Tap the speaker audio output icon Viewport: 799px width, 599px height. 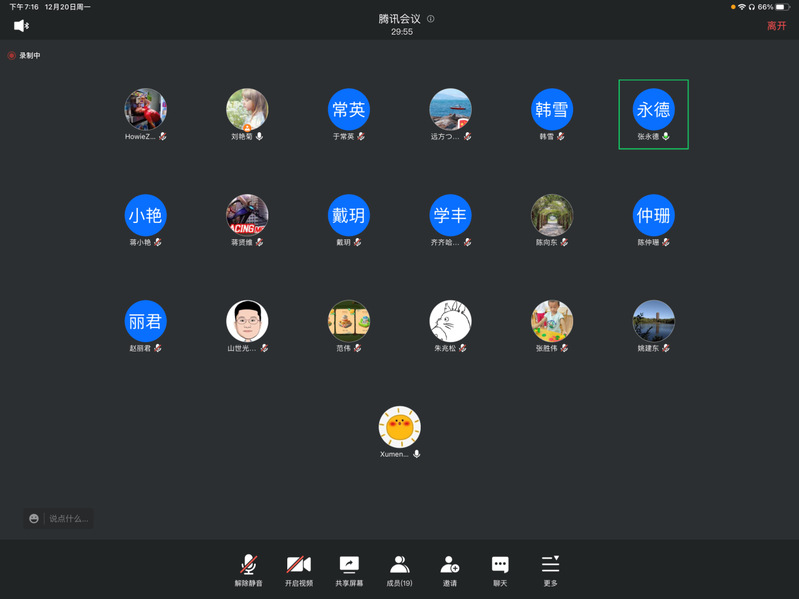21,26
